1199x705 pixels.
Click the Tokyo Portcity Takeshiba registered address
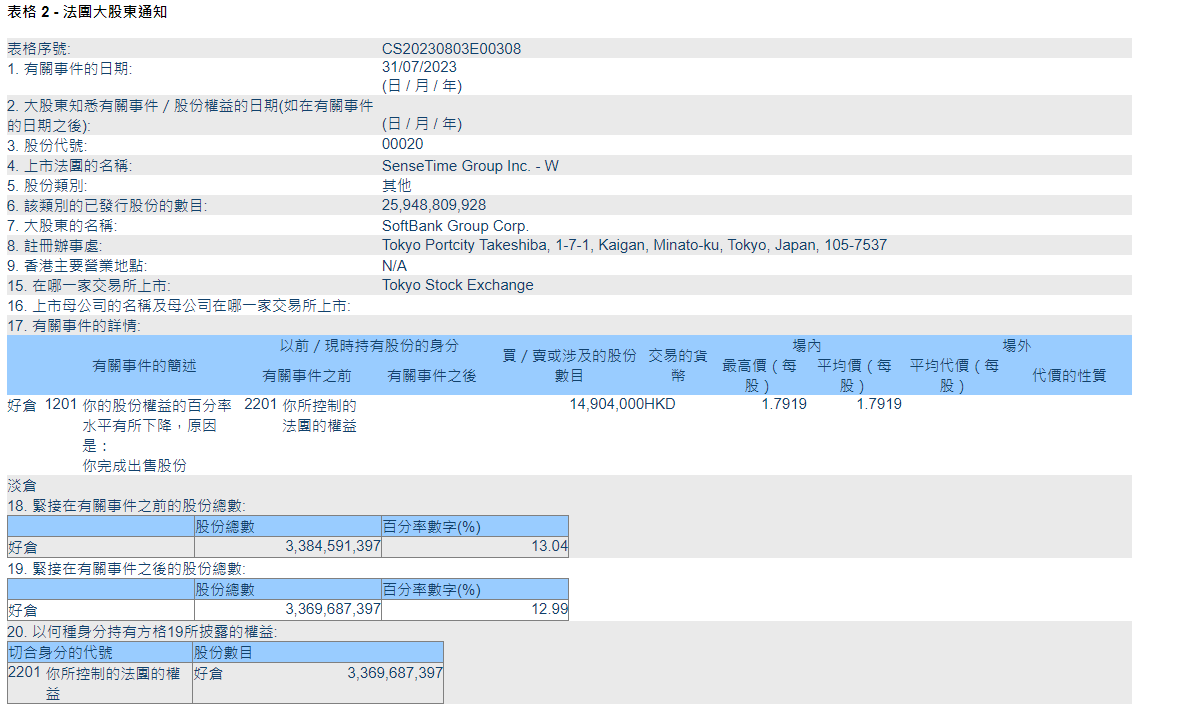634,245
